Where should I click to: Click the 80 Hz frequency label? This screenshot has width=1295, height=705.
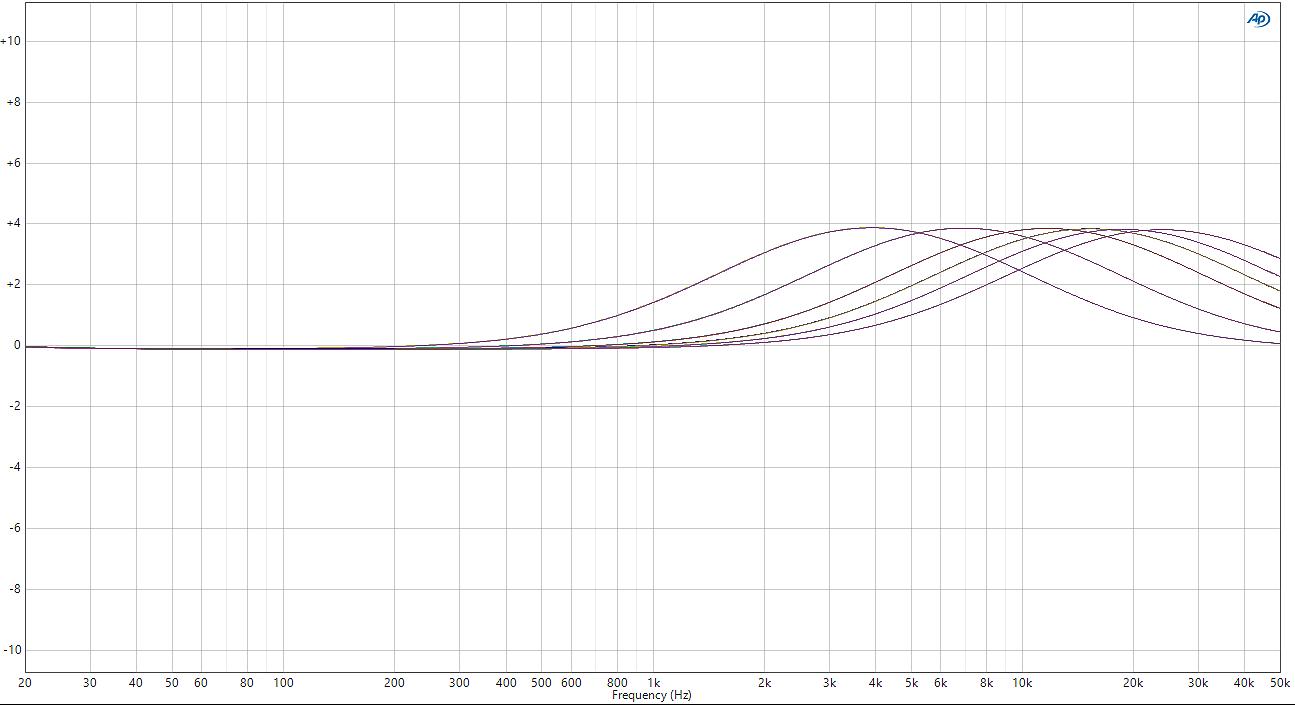pyautogui.click(x=247, y=683)
